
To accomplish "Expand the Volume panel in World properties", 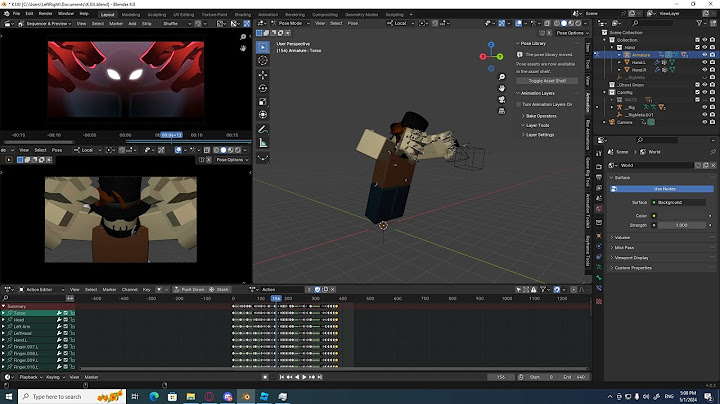I will pos(620,238).
